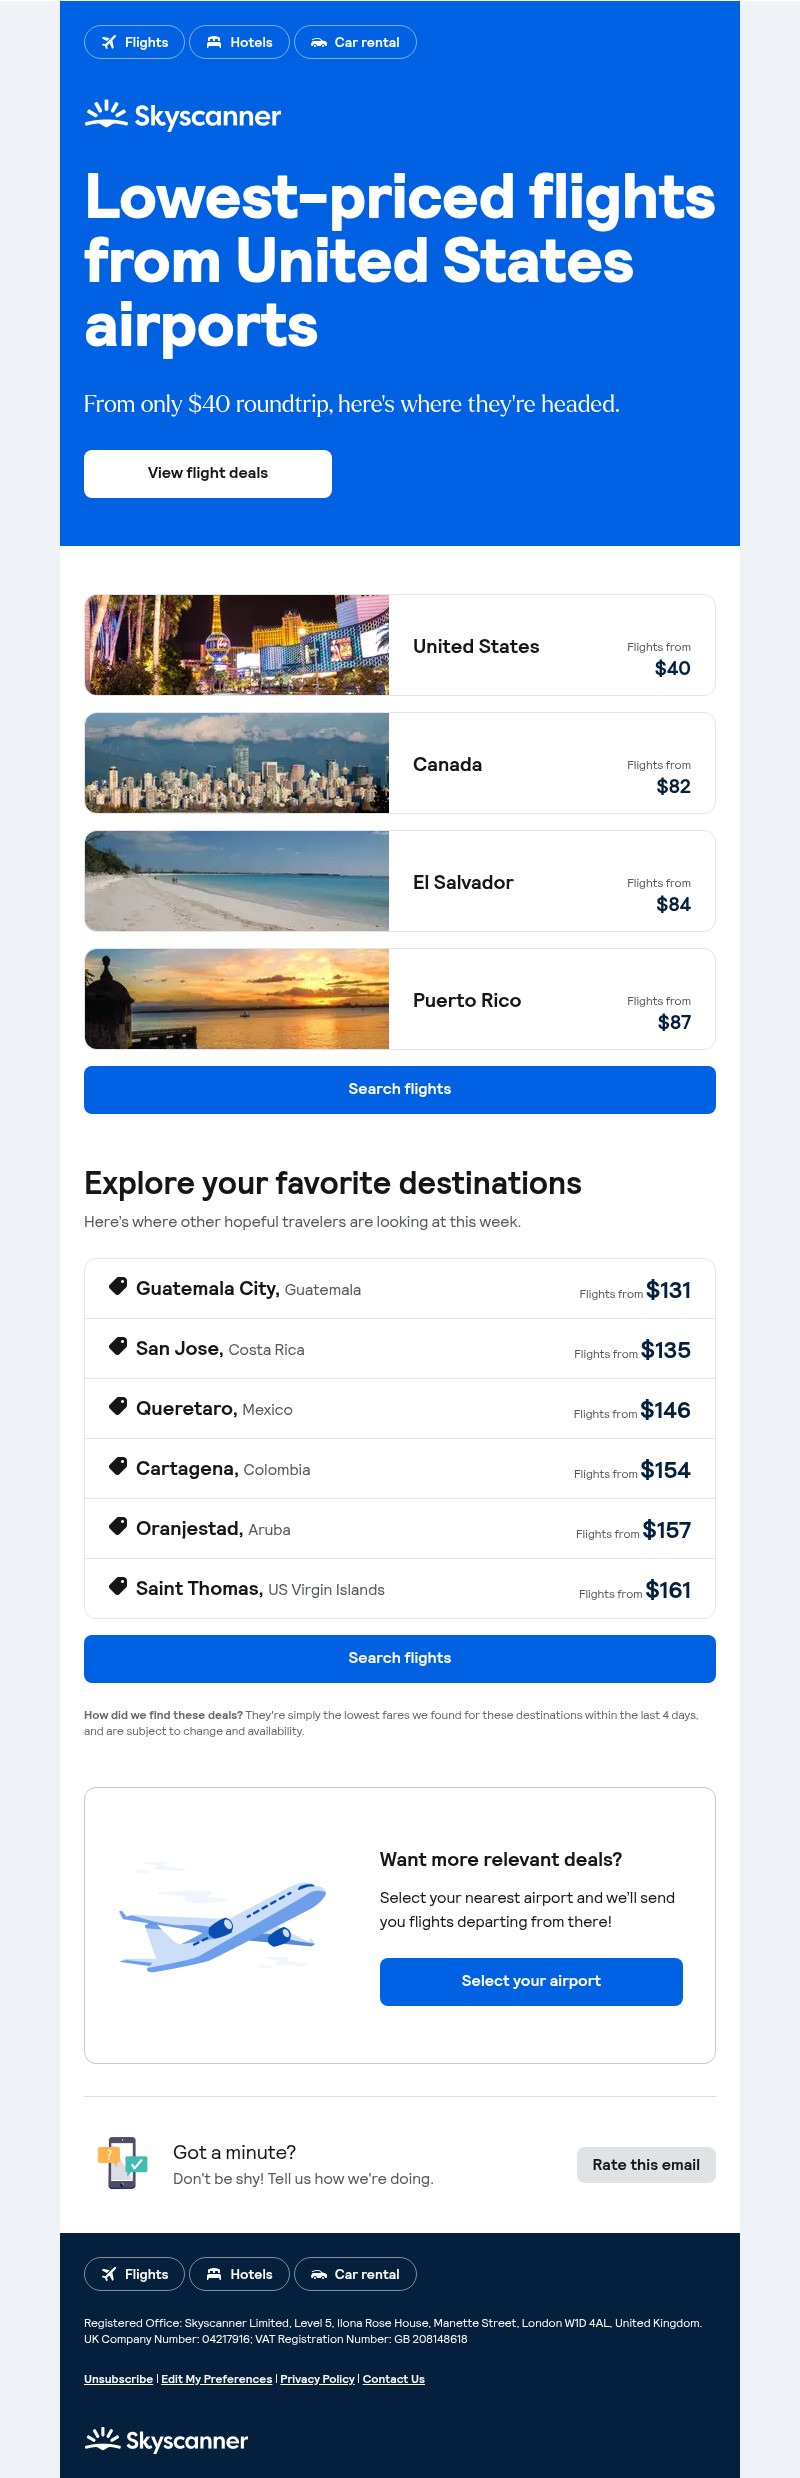The width and height of the screenshot is (800, 2478).
Task: Select the Oranjestad, Aruba deal row
Action: pos(400,1528)
